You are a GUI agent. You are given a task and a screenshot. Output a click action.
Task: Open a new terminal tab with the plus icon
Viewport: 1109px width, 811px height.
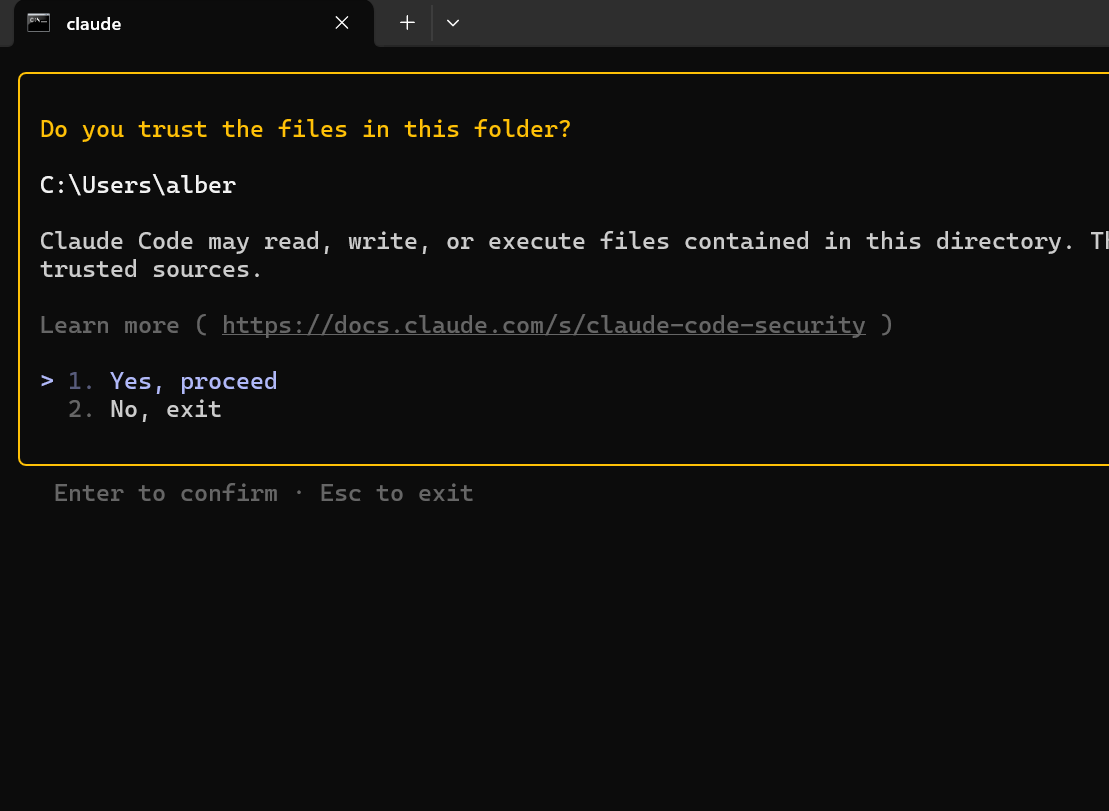tap(406, 22)
